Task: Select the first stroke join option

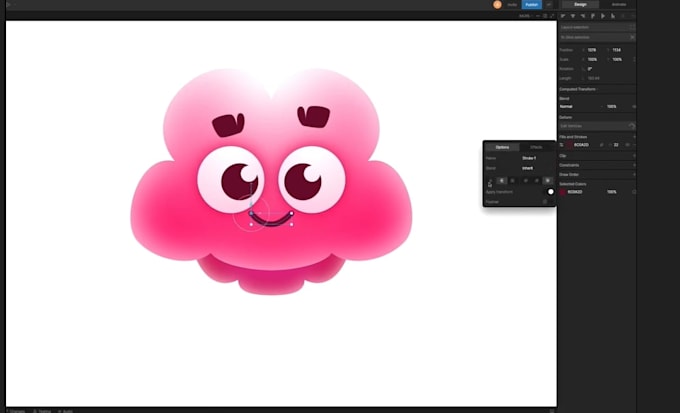Action: coord(526,180)
